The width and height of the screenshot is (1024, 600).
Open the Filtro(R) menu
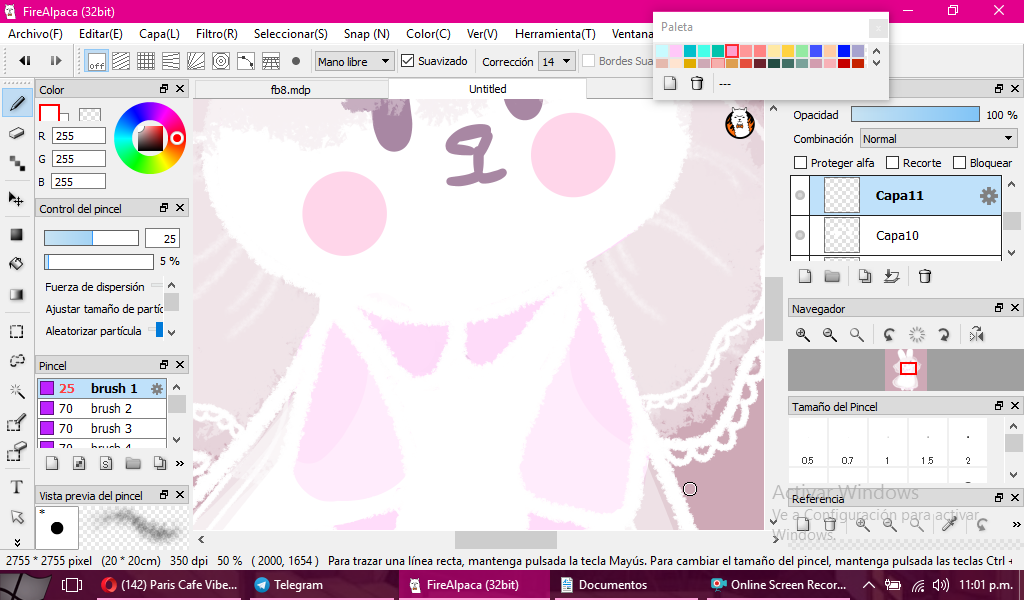pyautogui.click(x=217, y=34)
